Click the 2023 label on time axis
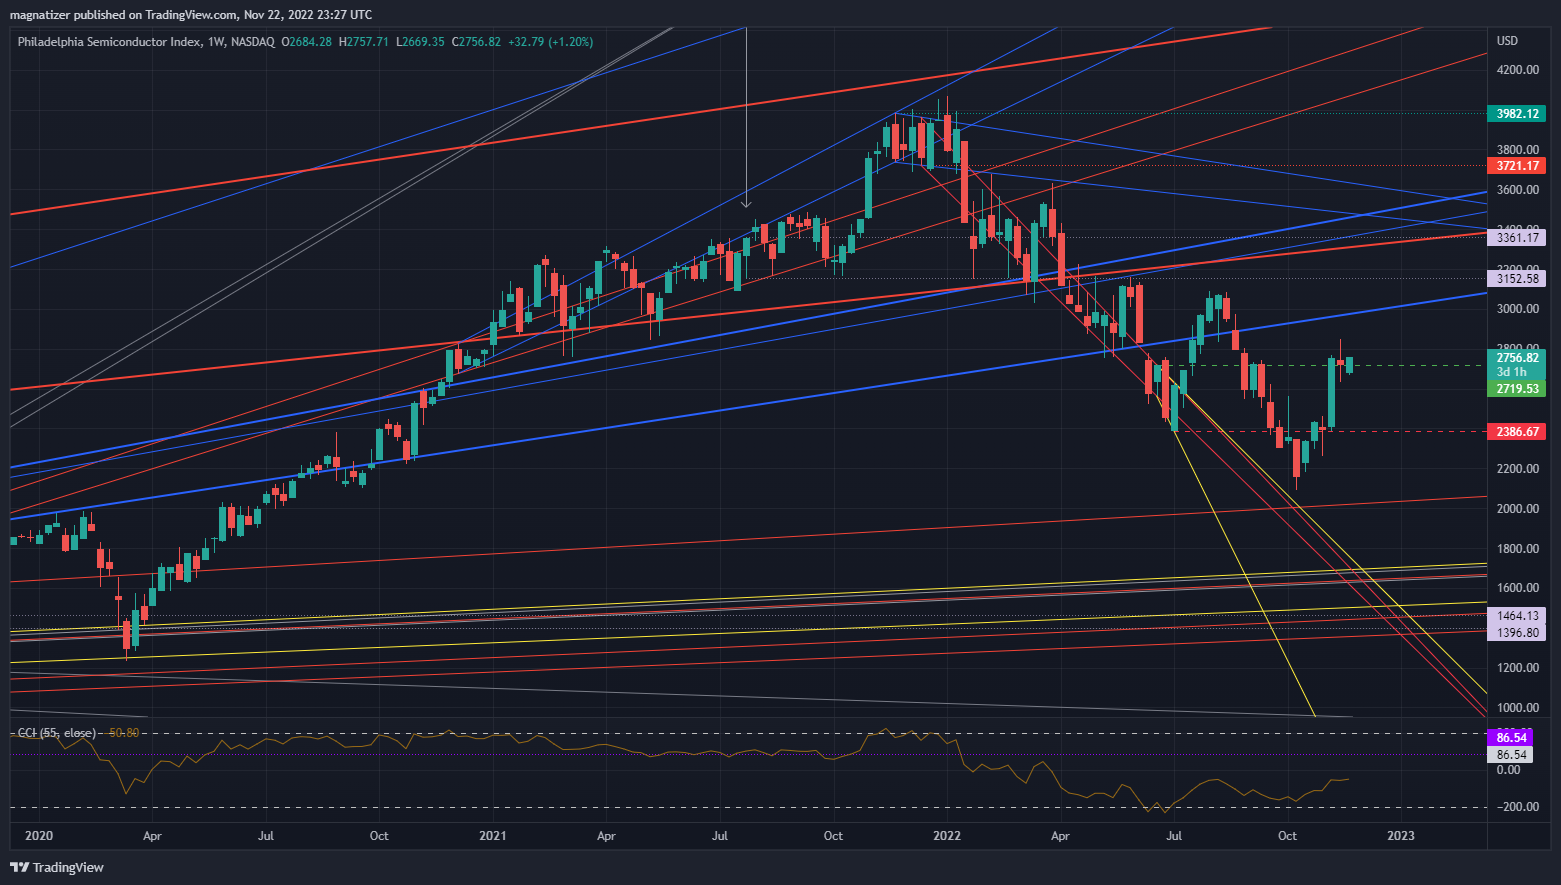 click(1401, 836)
